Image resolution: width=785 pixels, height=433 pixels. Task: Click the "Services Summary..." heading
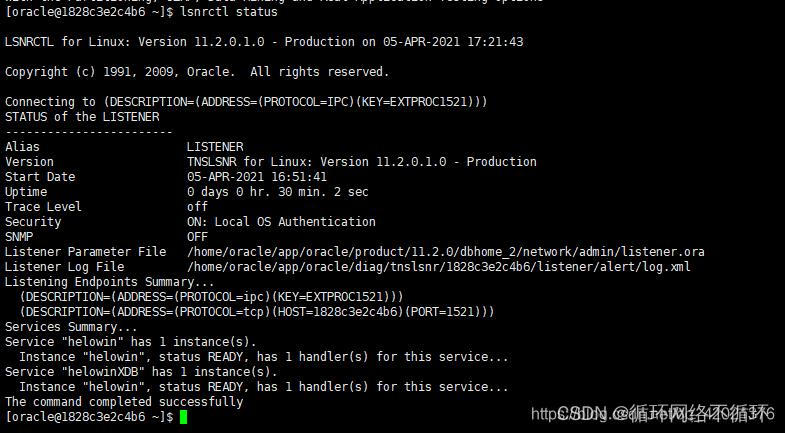(x=71, y=327)
